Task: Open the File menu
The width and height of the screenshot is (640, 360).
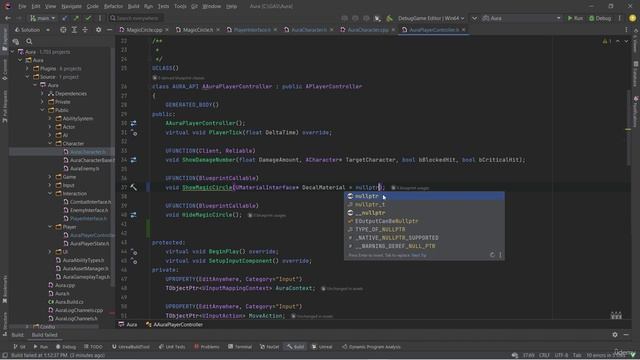Action: 22,7
